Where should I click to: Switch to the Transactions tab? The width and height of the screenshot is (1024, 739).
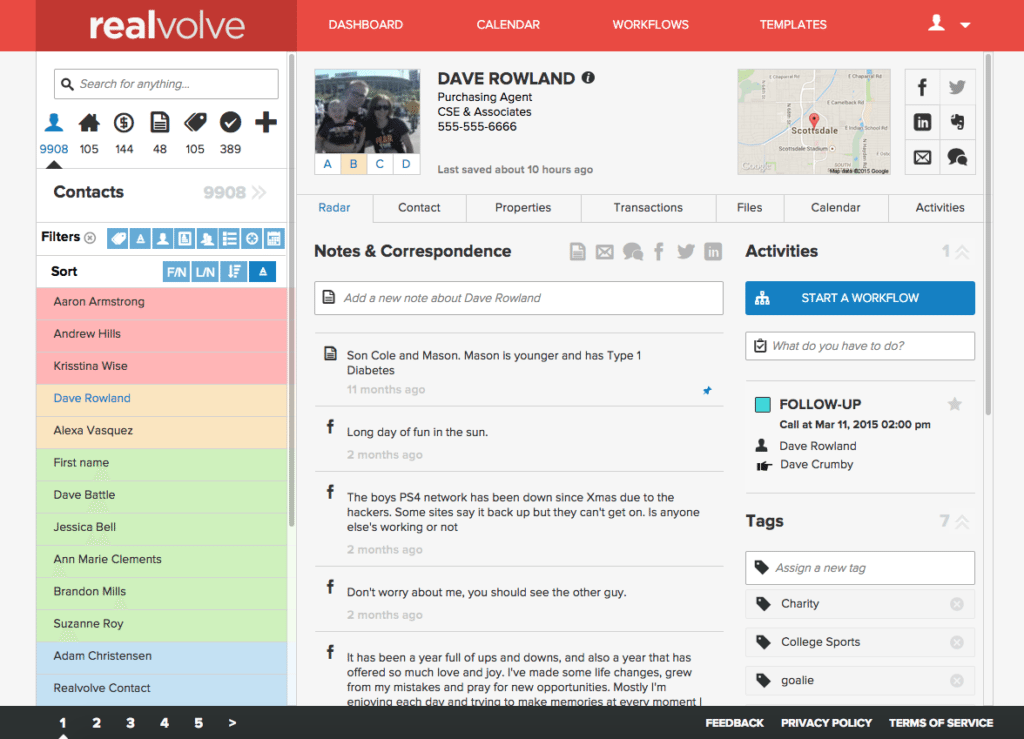(648, 208)
